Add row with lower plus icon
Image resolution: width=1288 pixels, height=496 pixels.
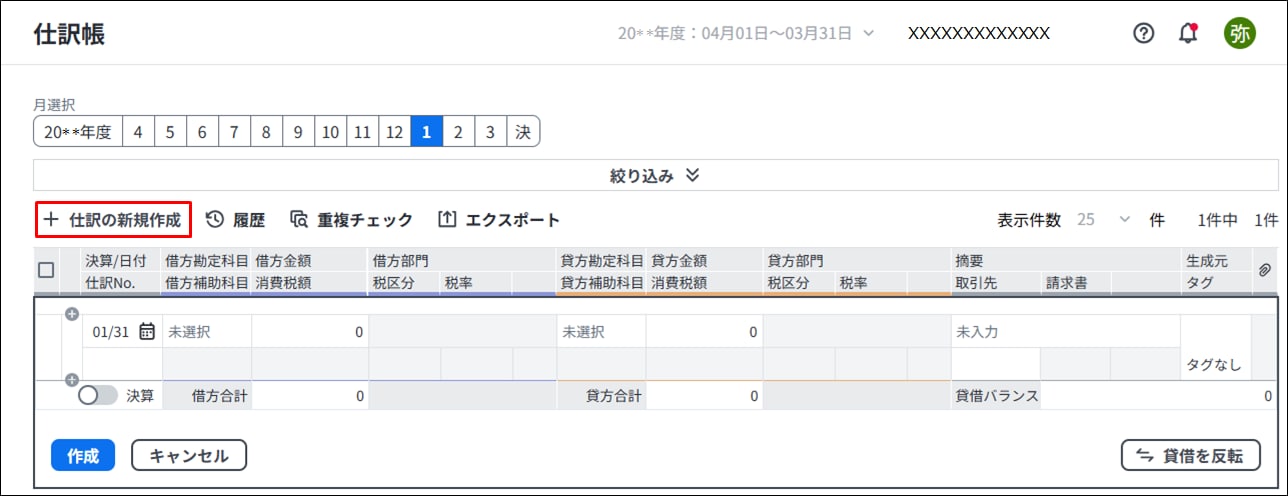[71, 380]
